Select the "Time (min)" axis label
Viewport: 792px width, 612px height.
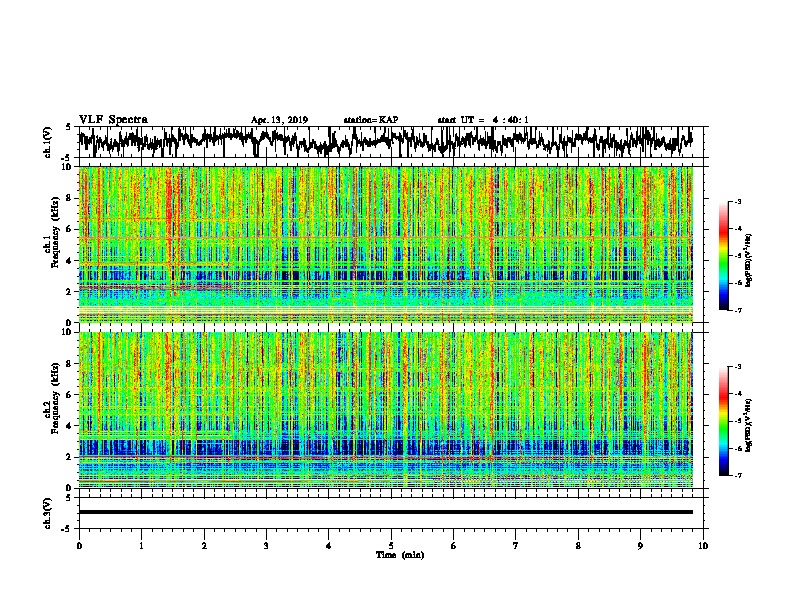pyautogui.click(x=400, y=555)
